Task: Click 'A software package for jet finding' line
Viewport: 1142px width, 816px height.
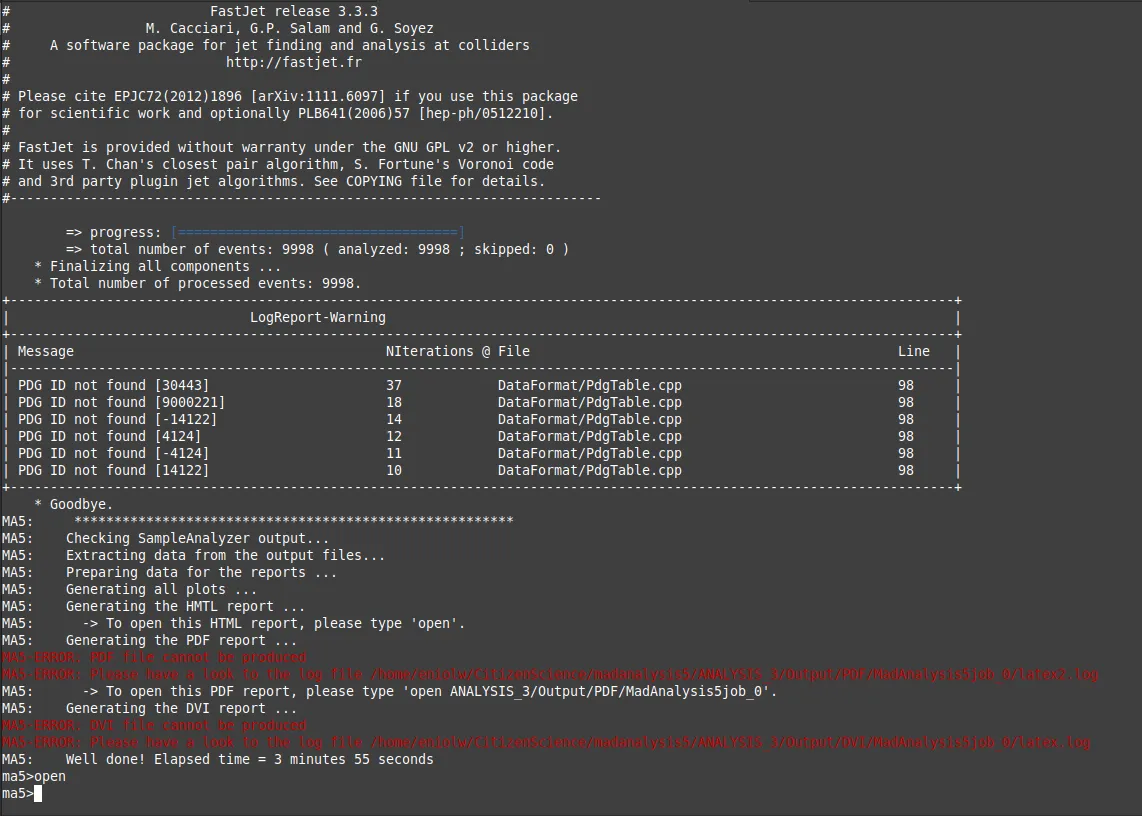Action: click(x=289, y=45)
